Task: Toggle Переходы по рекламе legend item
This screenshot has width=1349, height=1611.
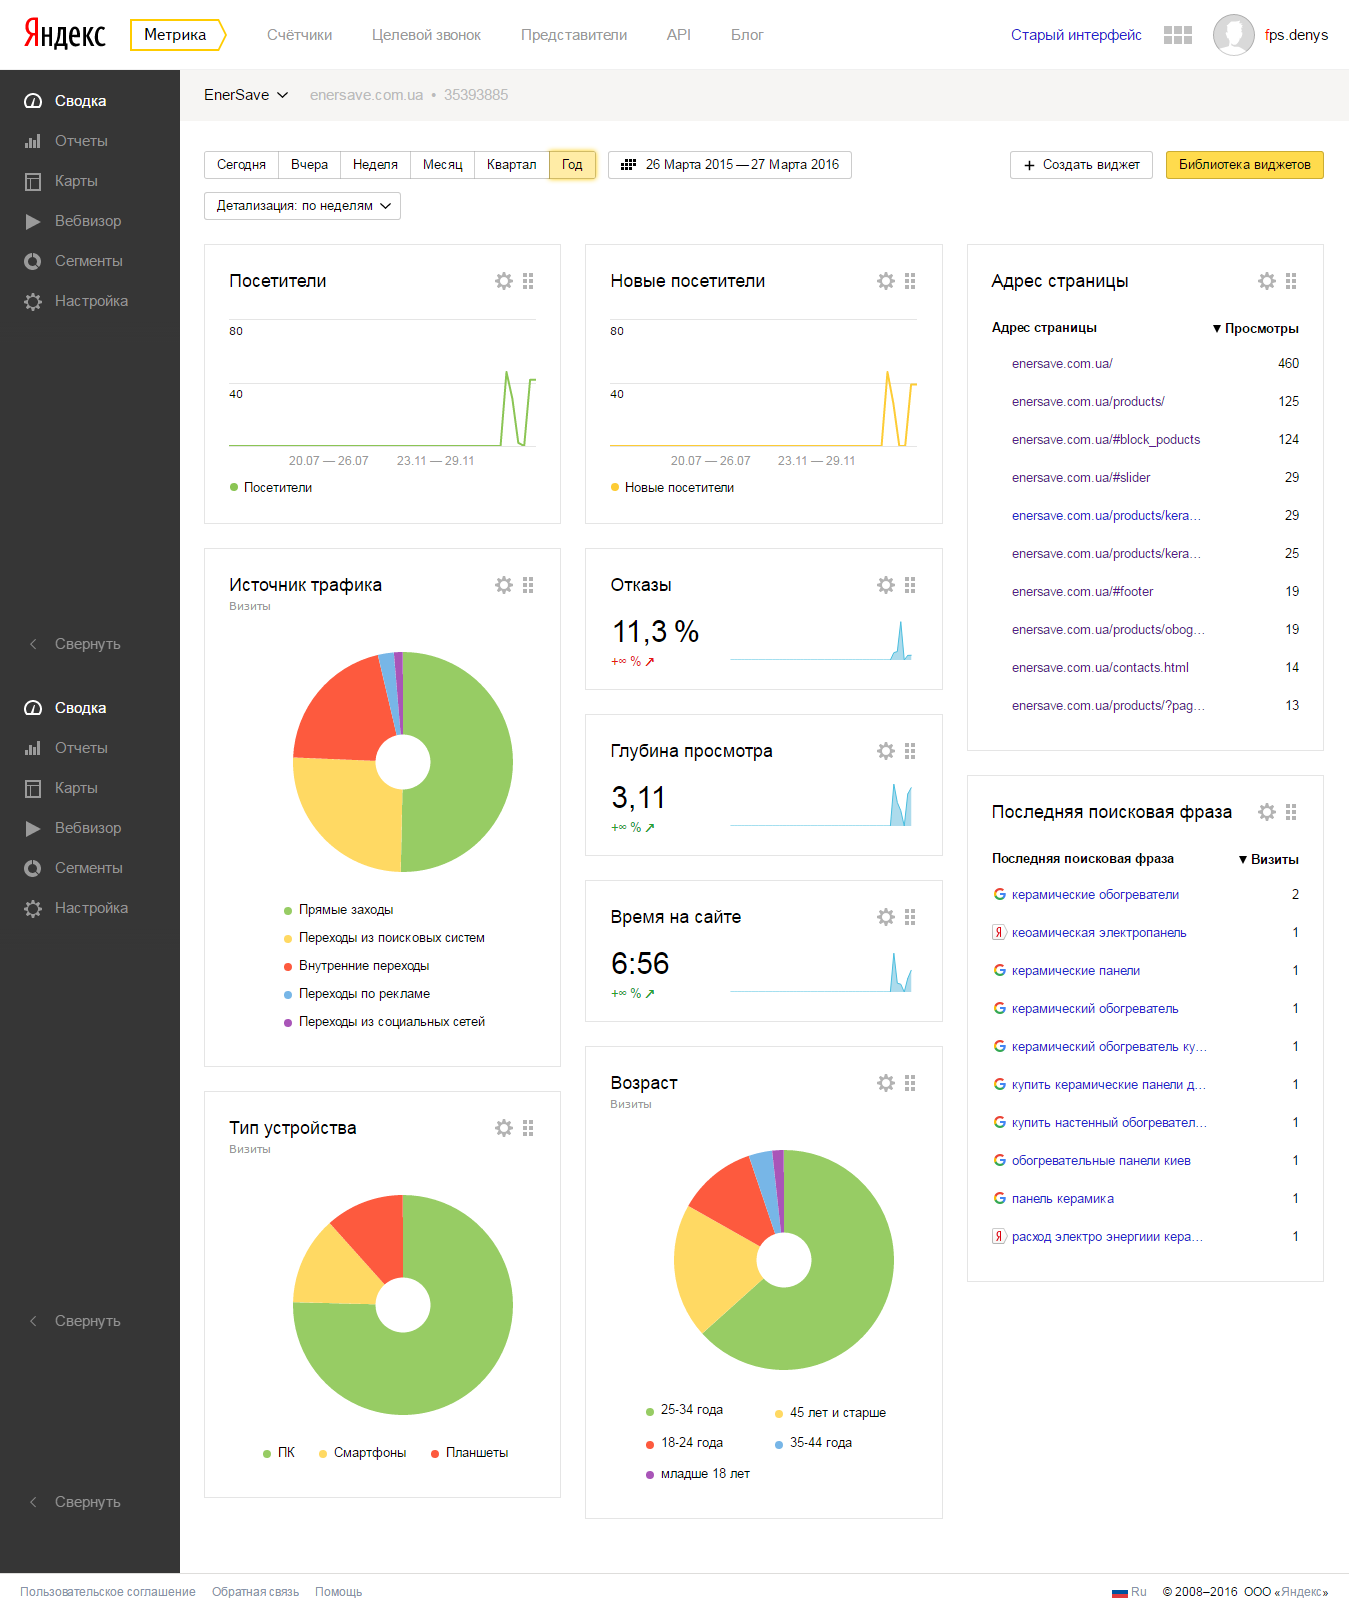Action: (357, 994)
